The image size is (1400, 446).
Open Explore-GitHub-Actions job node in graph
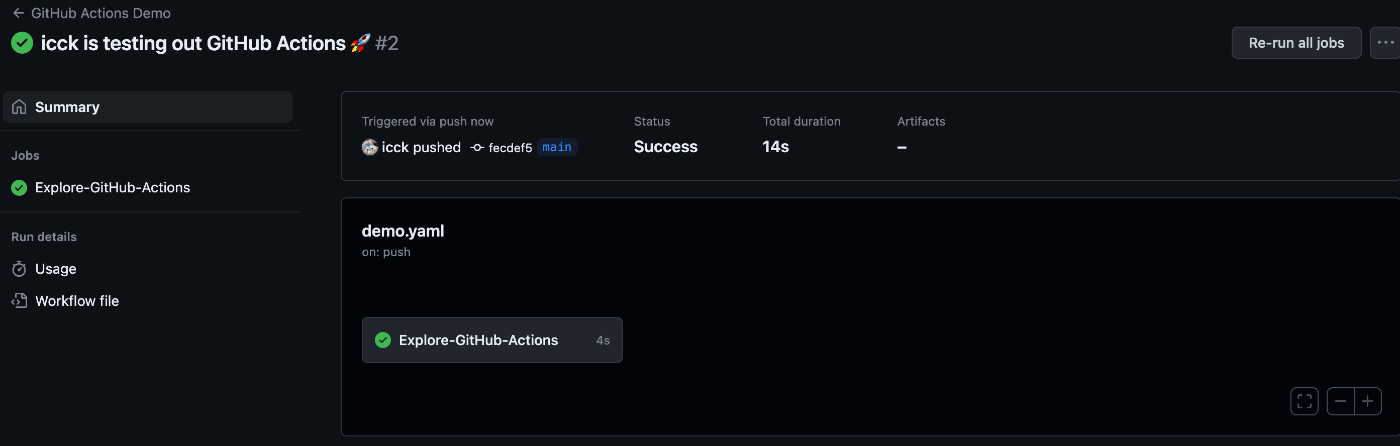click(x=492, y=340)
